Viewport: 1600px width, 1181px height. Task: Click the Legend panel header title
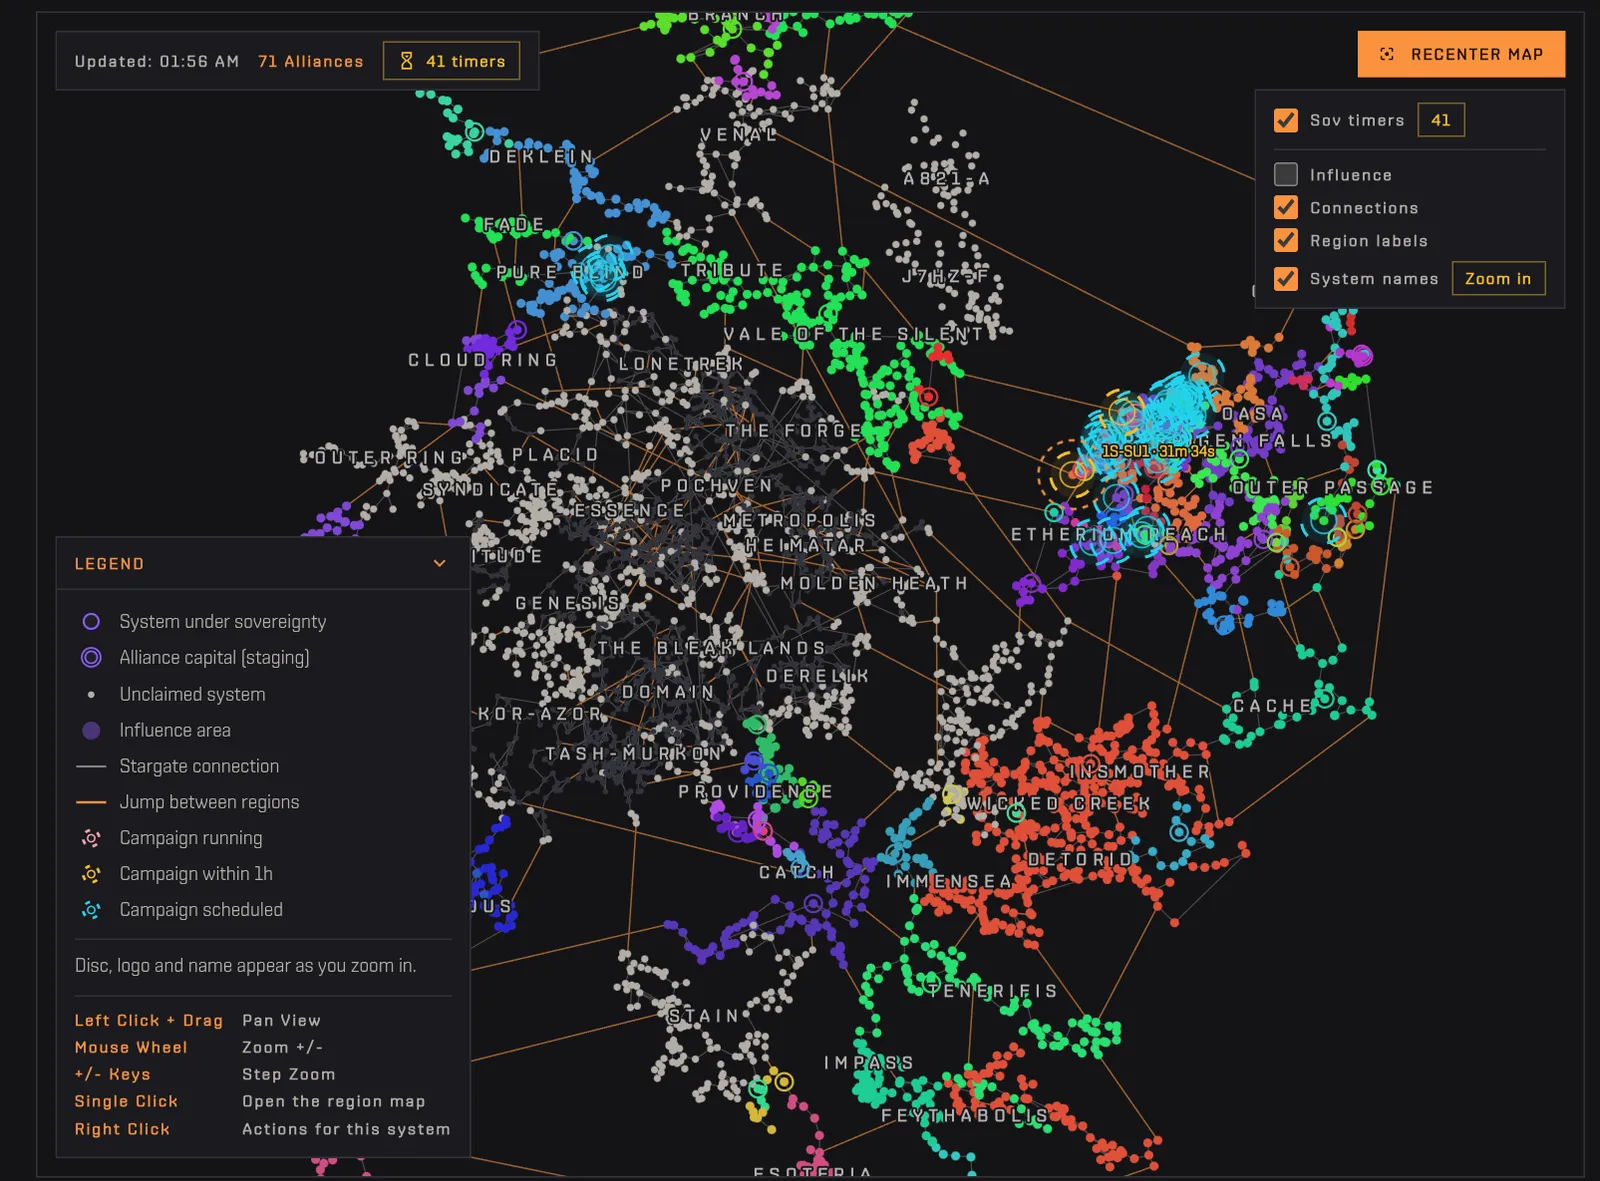(x=109, y=564)
